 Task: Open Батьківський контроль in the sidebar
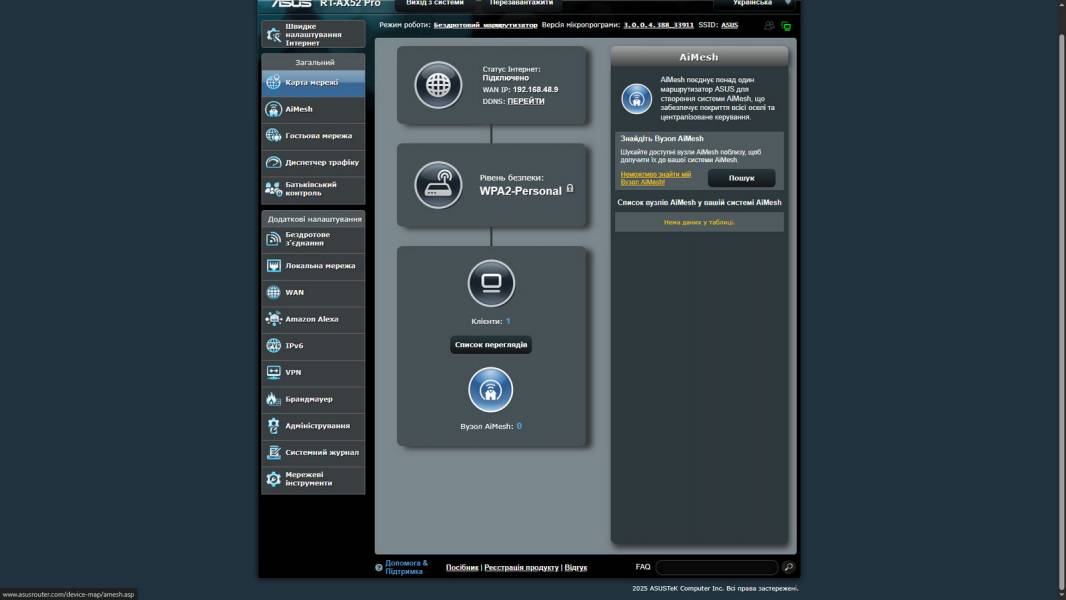tap(313, 189)
